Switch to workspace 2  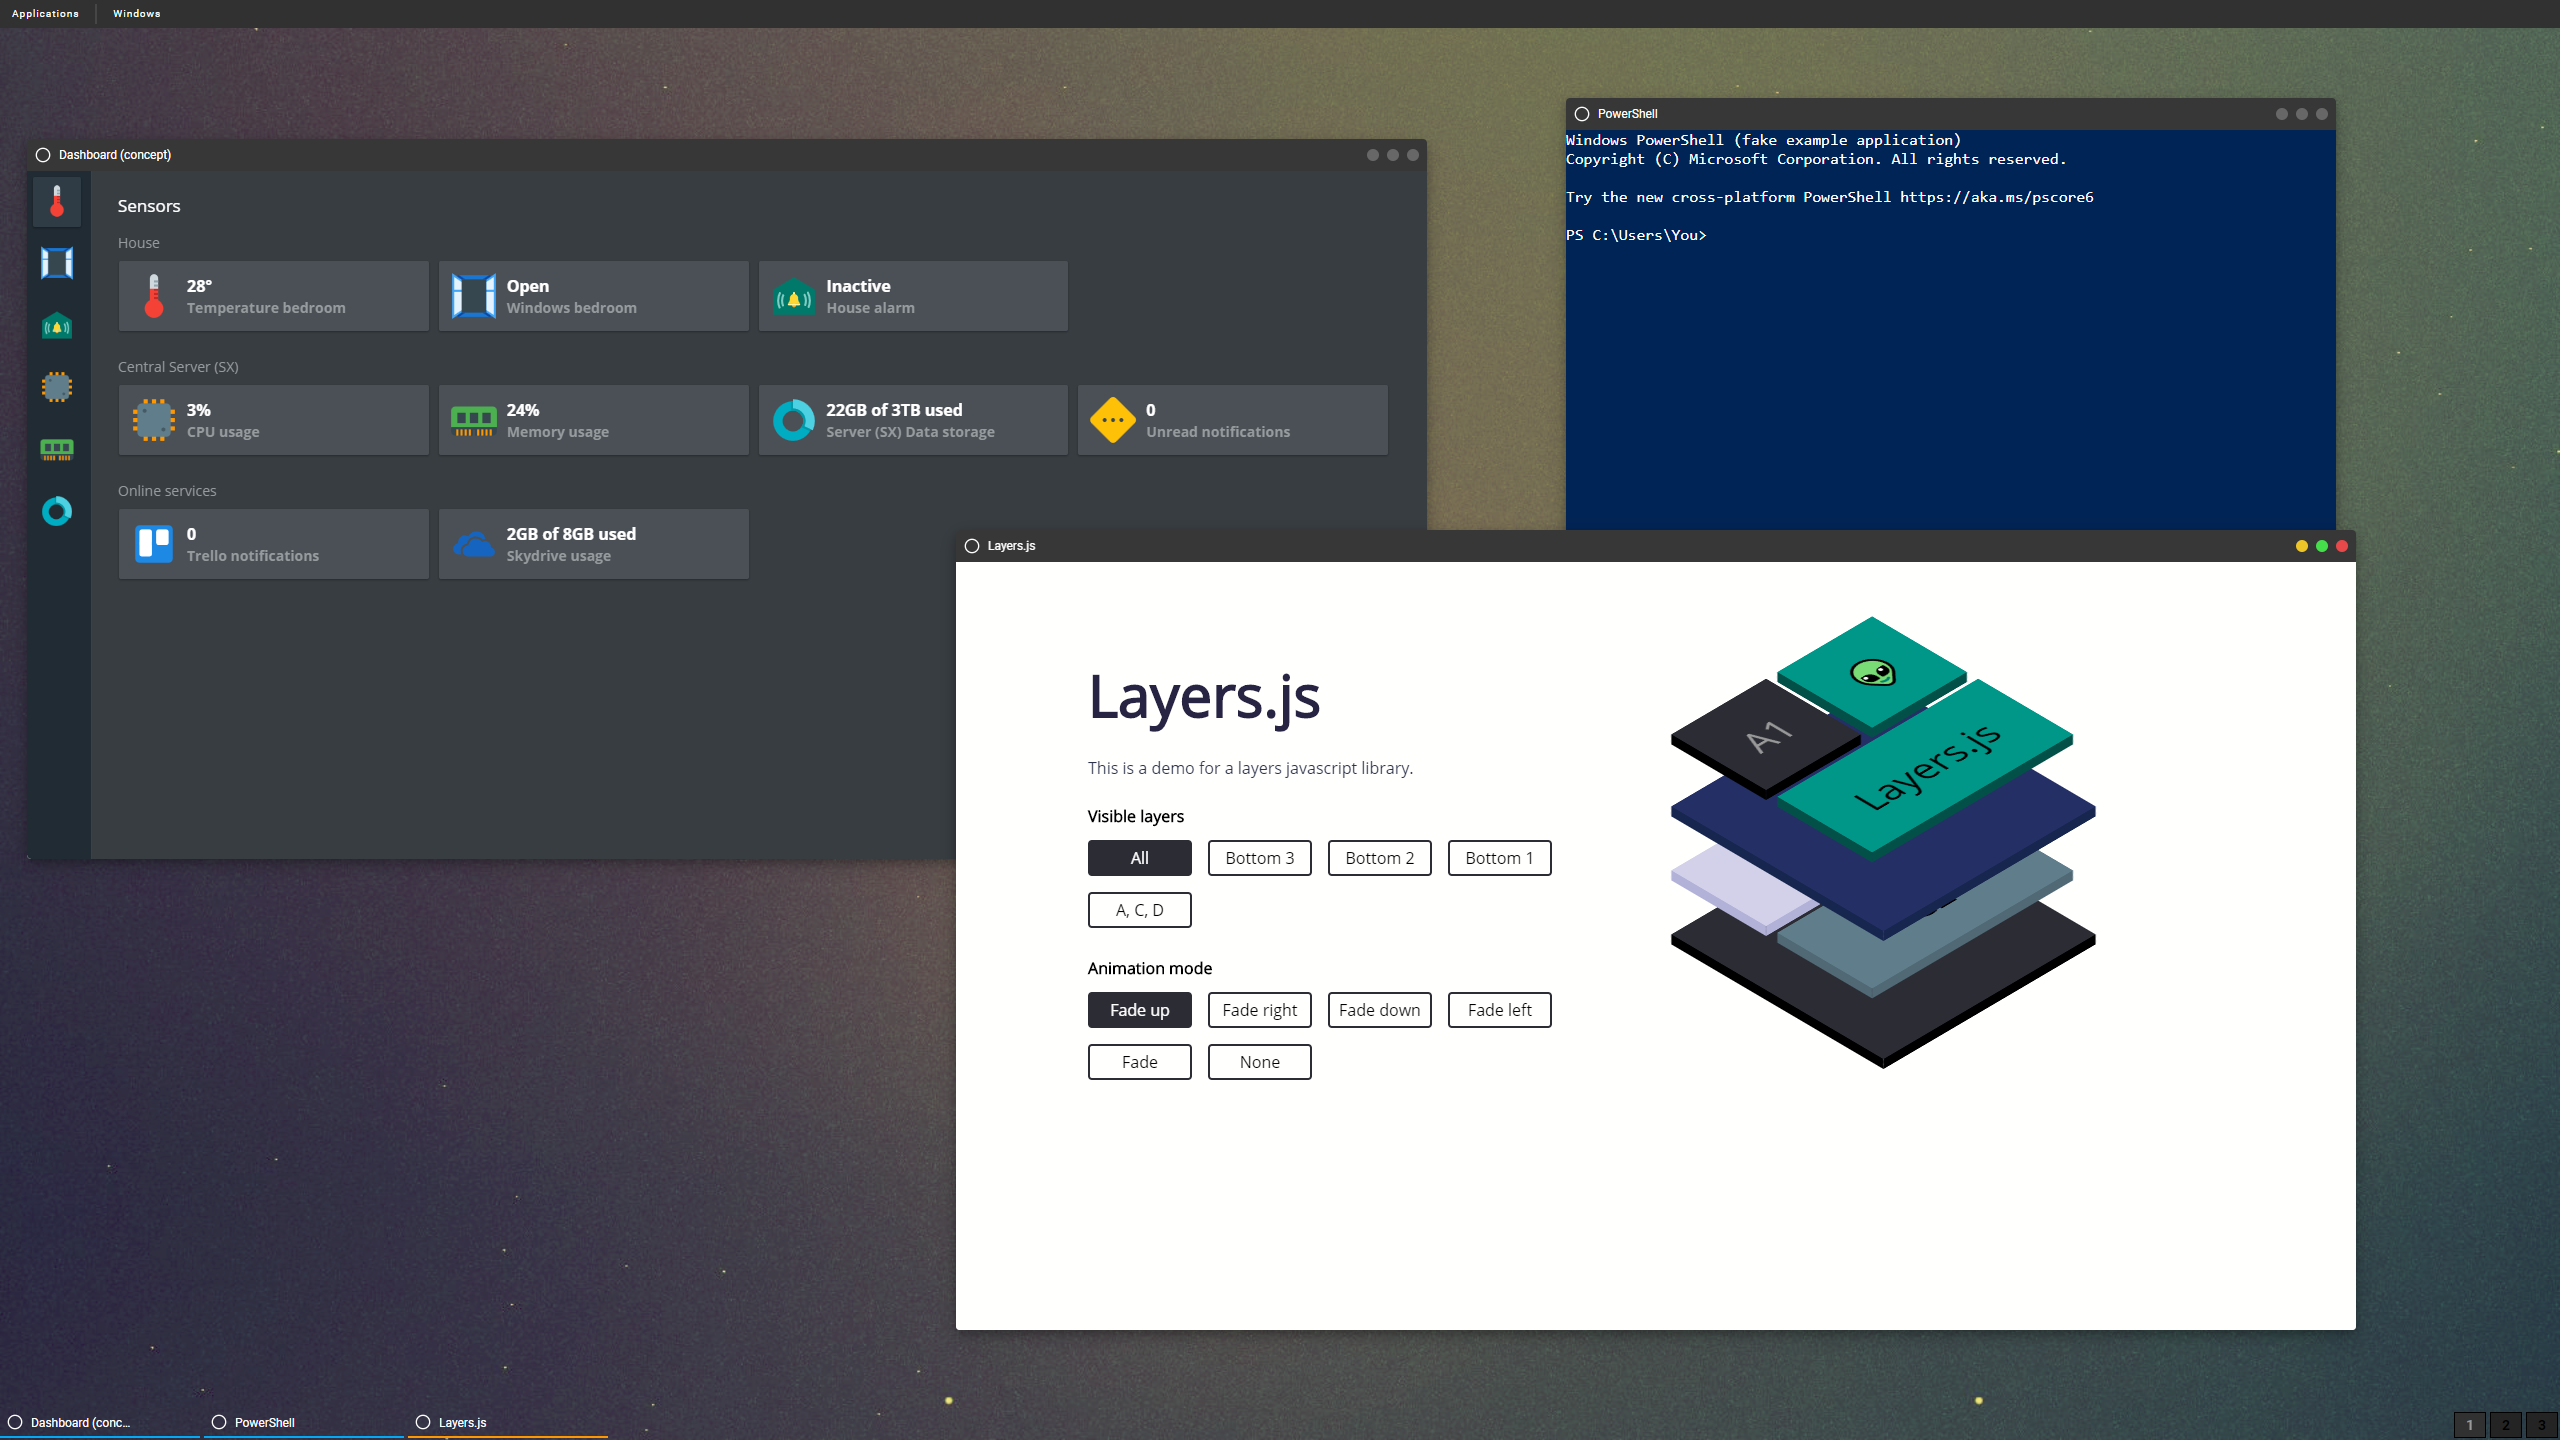click(2505, 1424)
